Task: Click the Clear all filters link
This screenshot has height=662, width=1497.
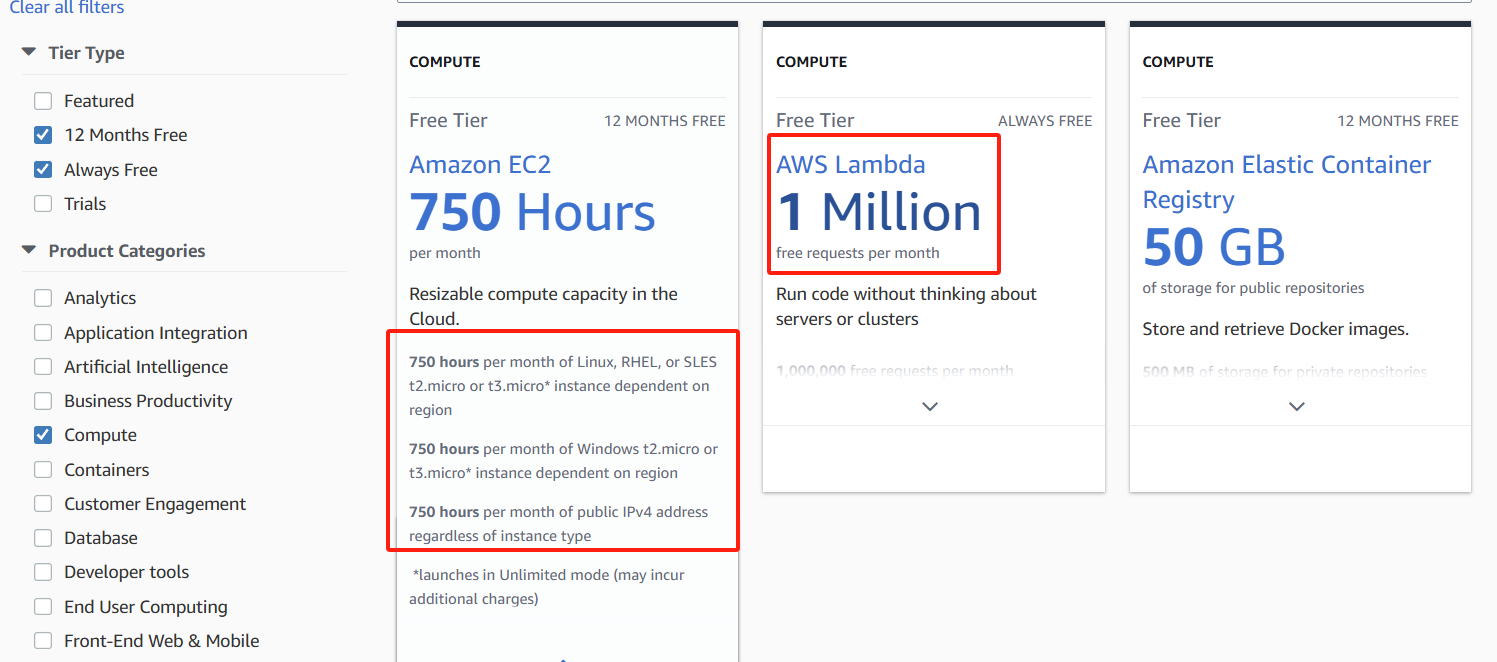Action: pos(67,8)
